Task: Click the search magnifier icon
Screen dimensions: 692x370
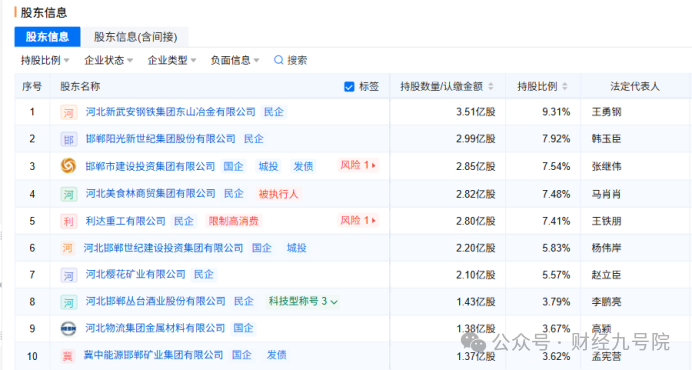Action: [278, 60]
